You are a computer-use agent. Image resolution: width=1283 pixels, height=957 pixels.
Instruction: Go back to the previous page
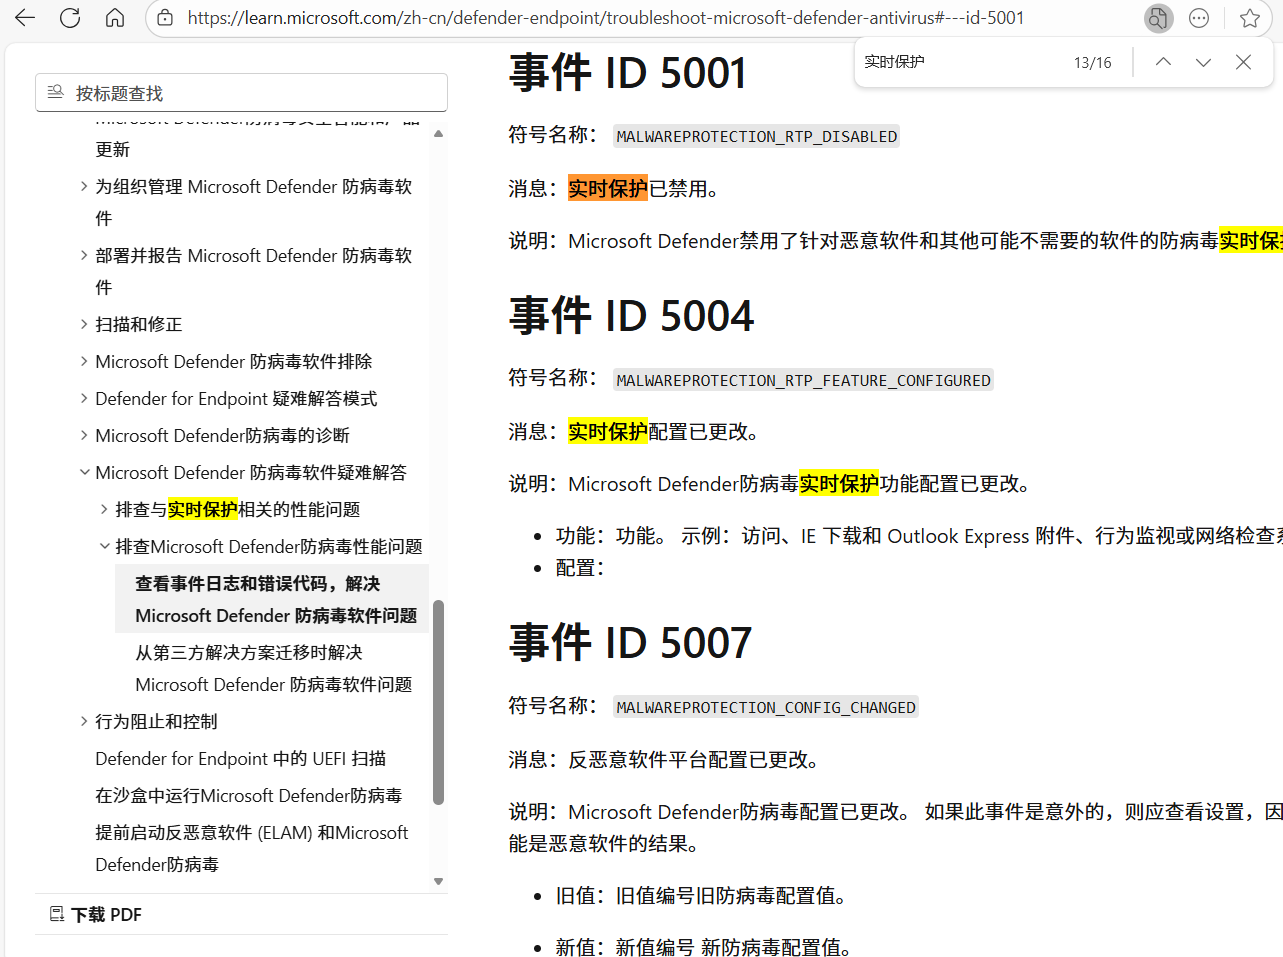coord(25,18)
